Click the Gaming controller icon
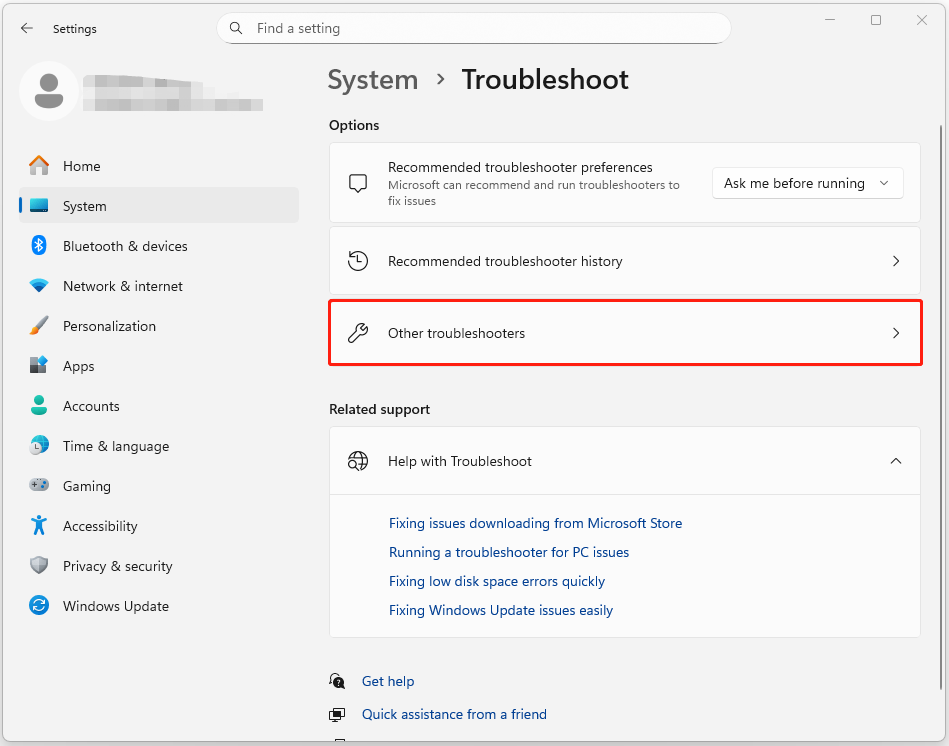The width and height of the screenshot is (949, 746). 38,485
